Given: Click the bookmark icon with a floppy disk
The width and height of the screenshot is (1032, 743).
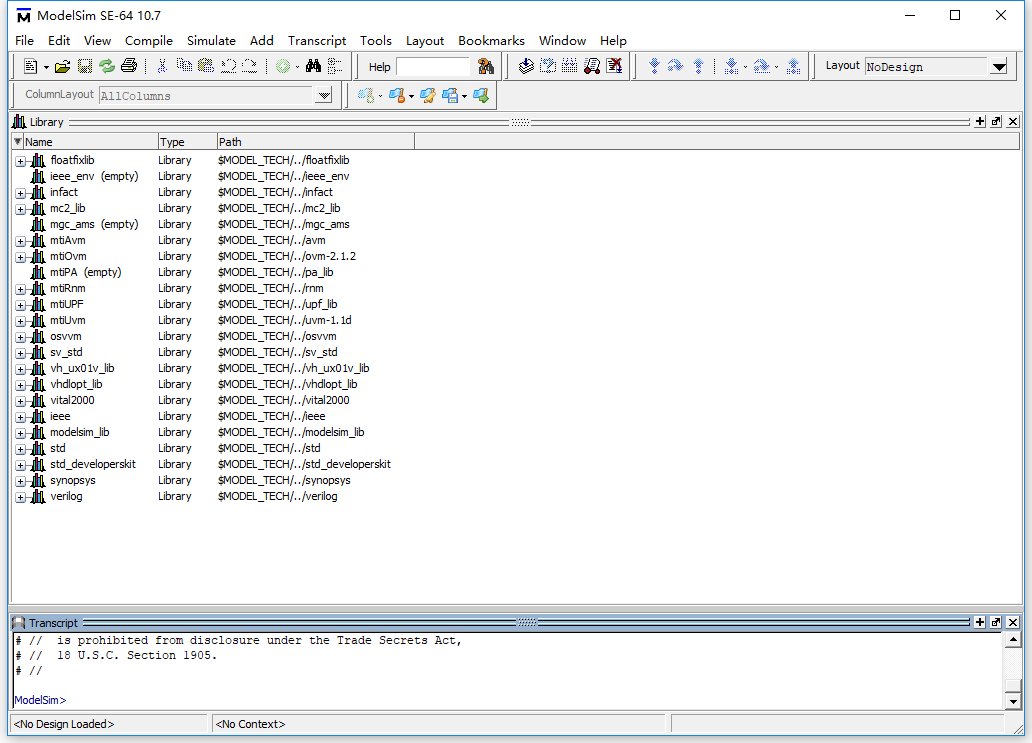Looking at the screenshot, I should tap(450, 96).
